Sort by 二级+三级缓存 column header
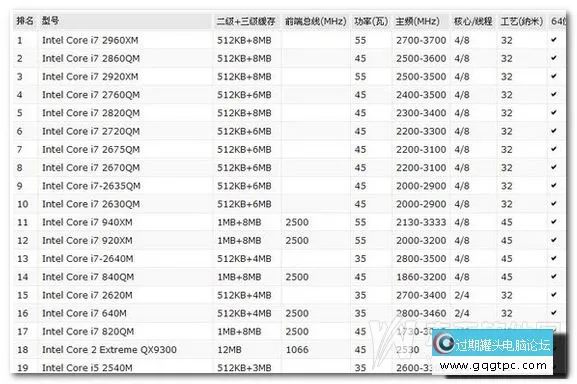Screen dimensions: 577x384 (246, 21)
